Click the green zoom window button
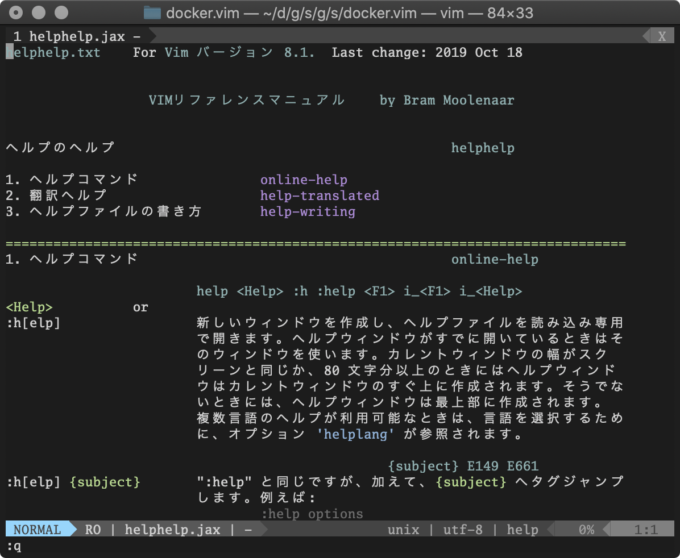The image size is (680, 558). coord(66,13)
